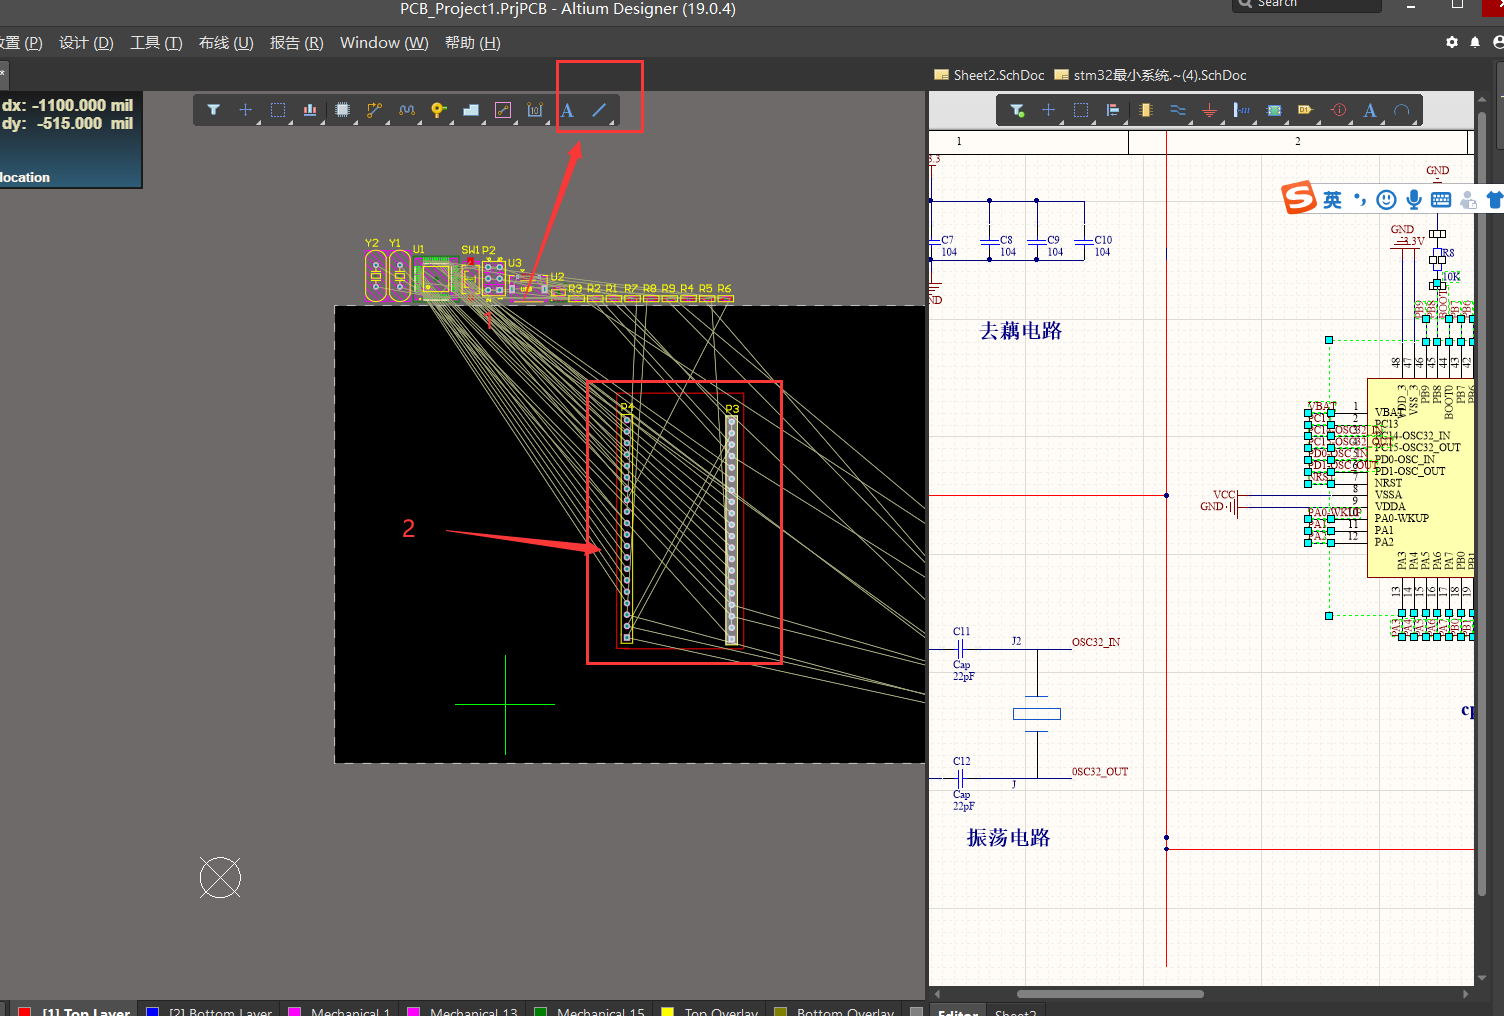Click capacitor C11 in the schematic

tap(961, 648)
